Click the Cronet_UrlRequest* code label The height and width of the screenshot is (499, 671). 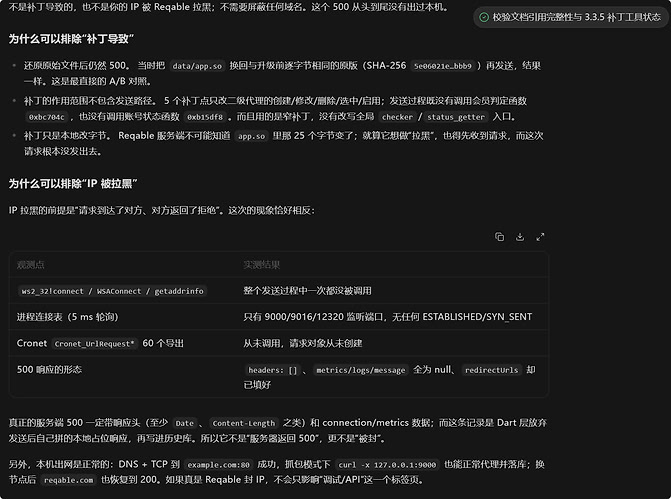point(95,344)
